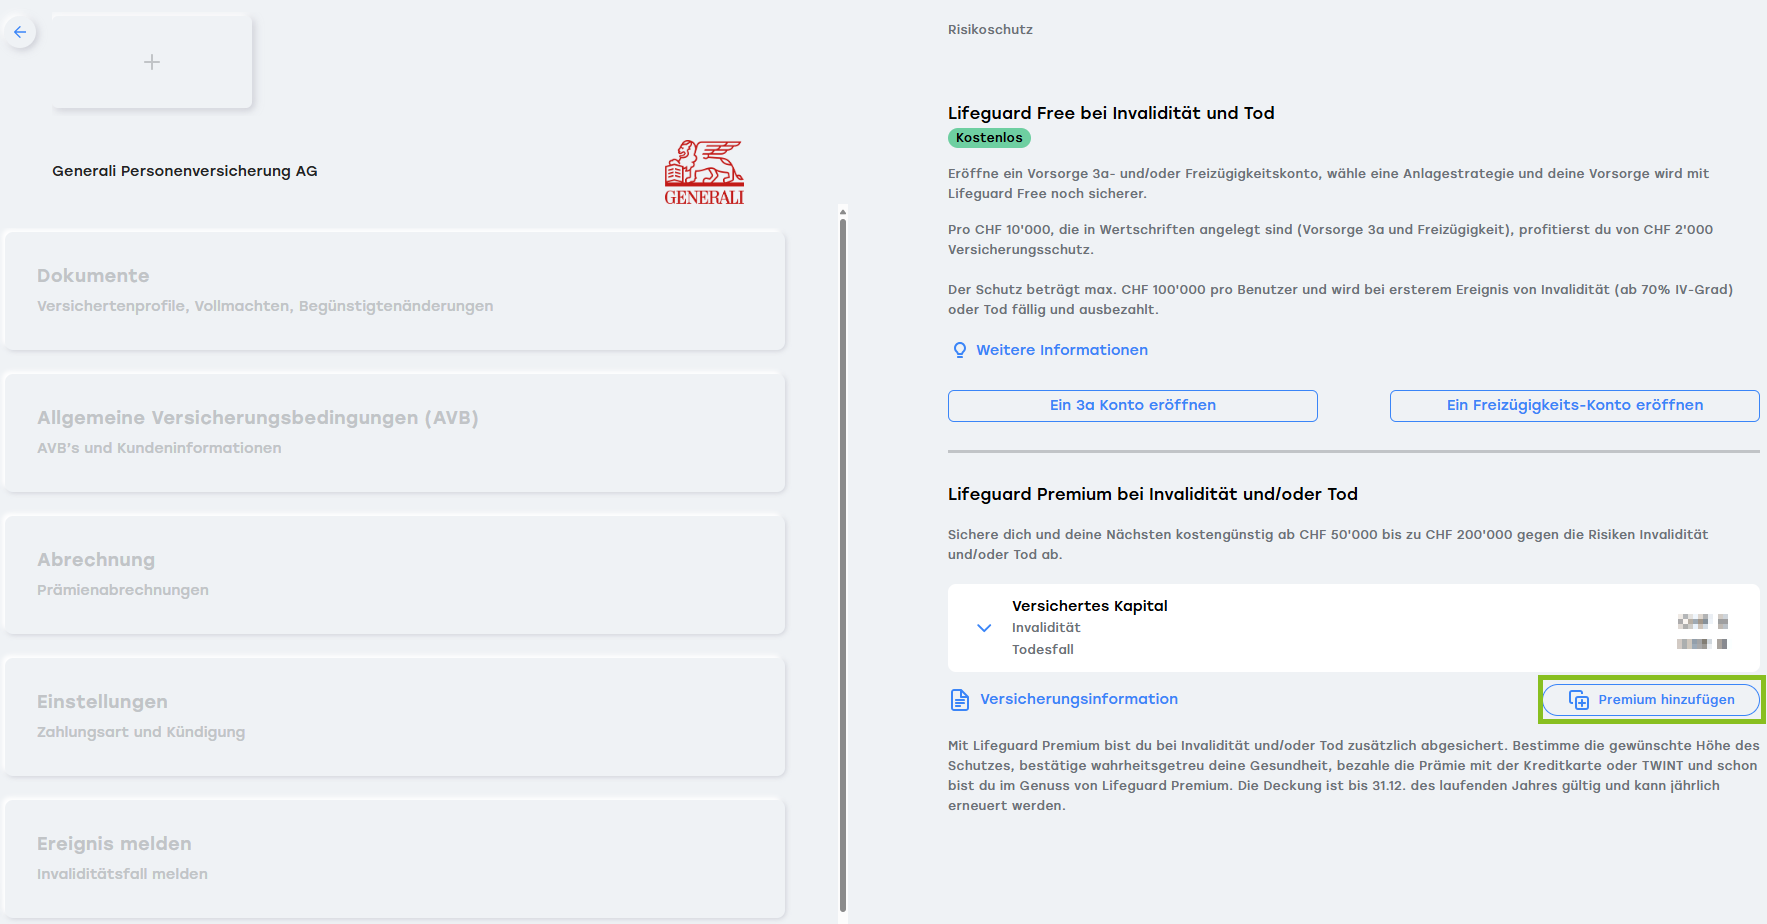Click the Kostenlos badge
The width and height of the screenshot is (1767, 924).
(x=989, y=138)
